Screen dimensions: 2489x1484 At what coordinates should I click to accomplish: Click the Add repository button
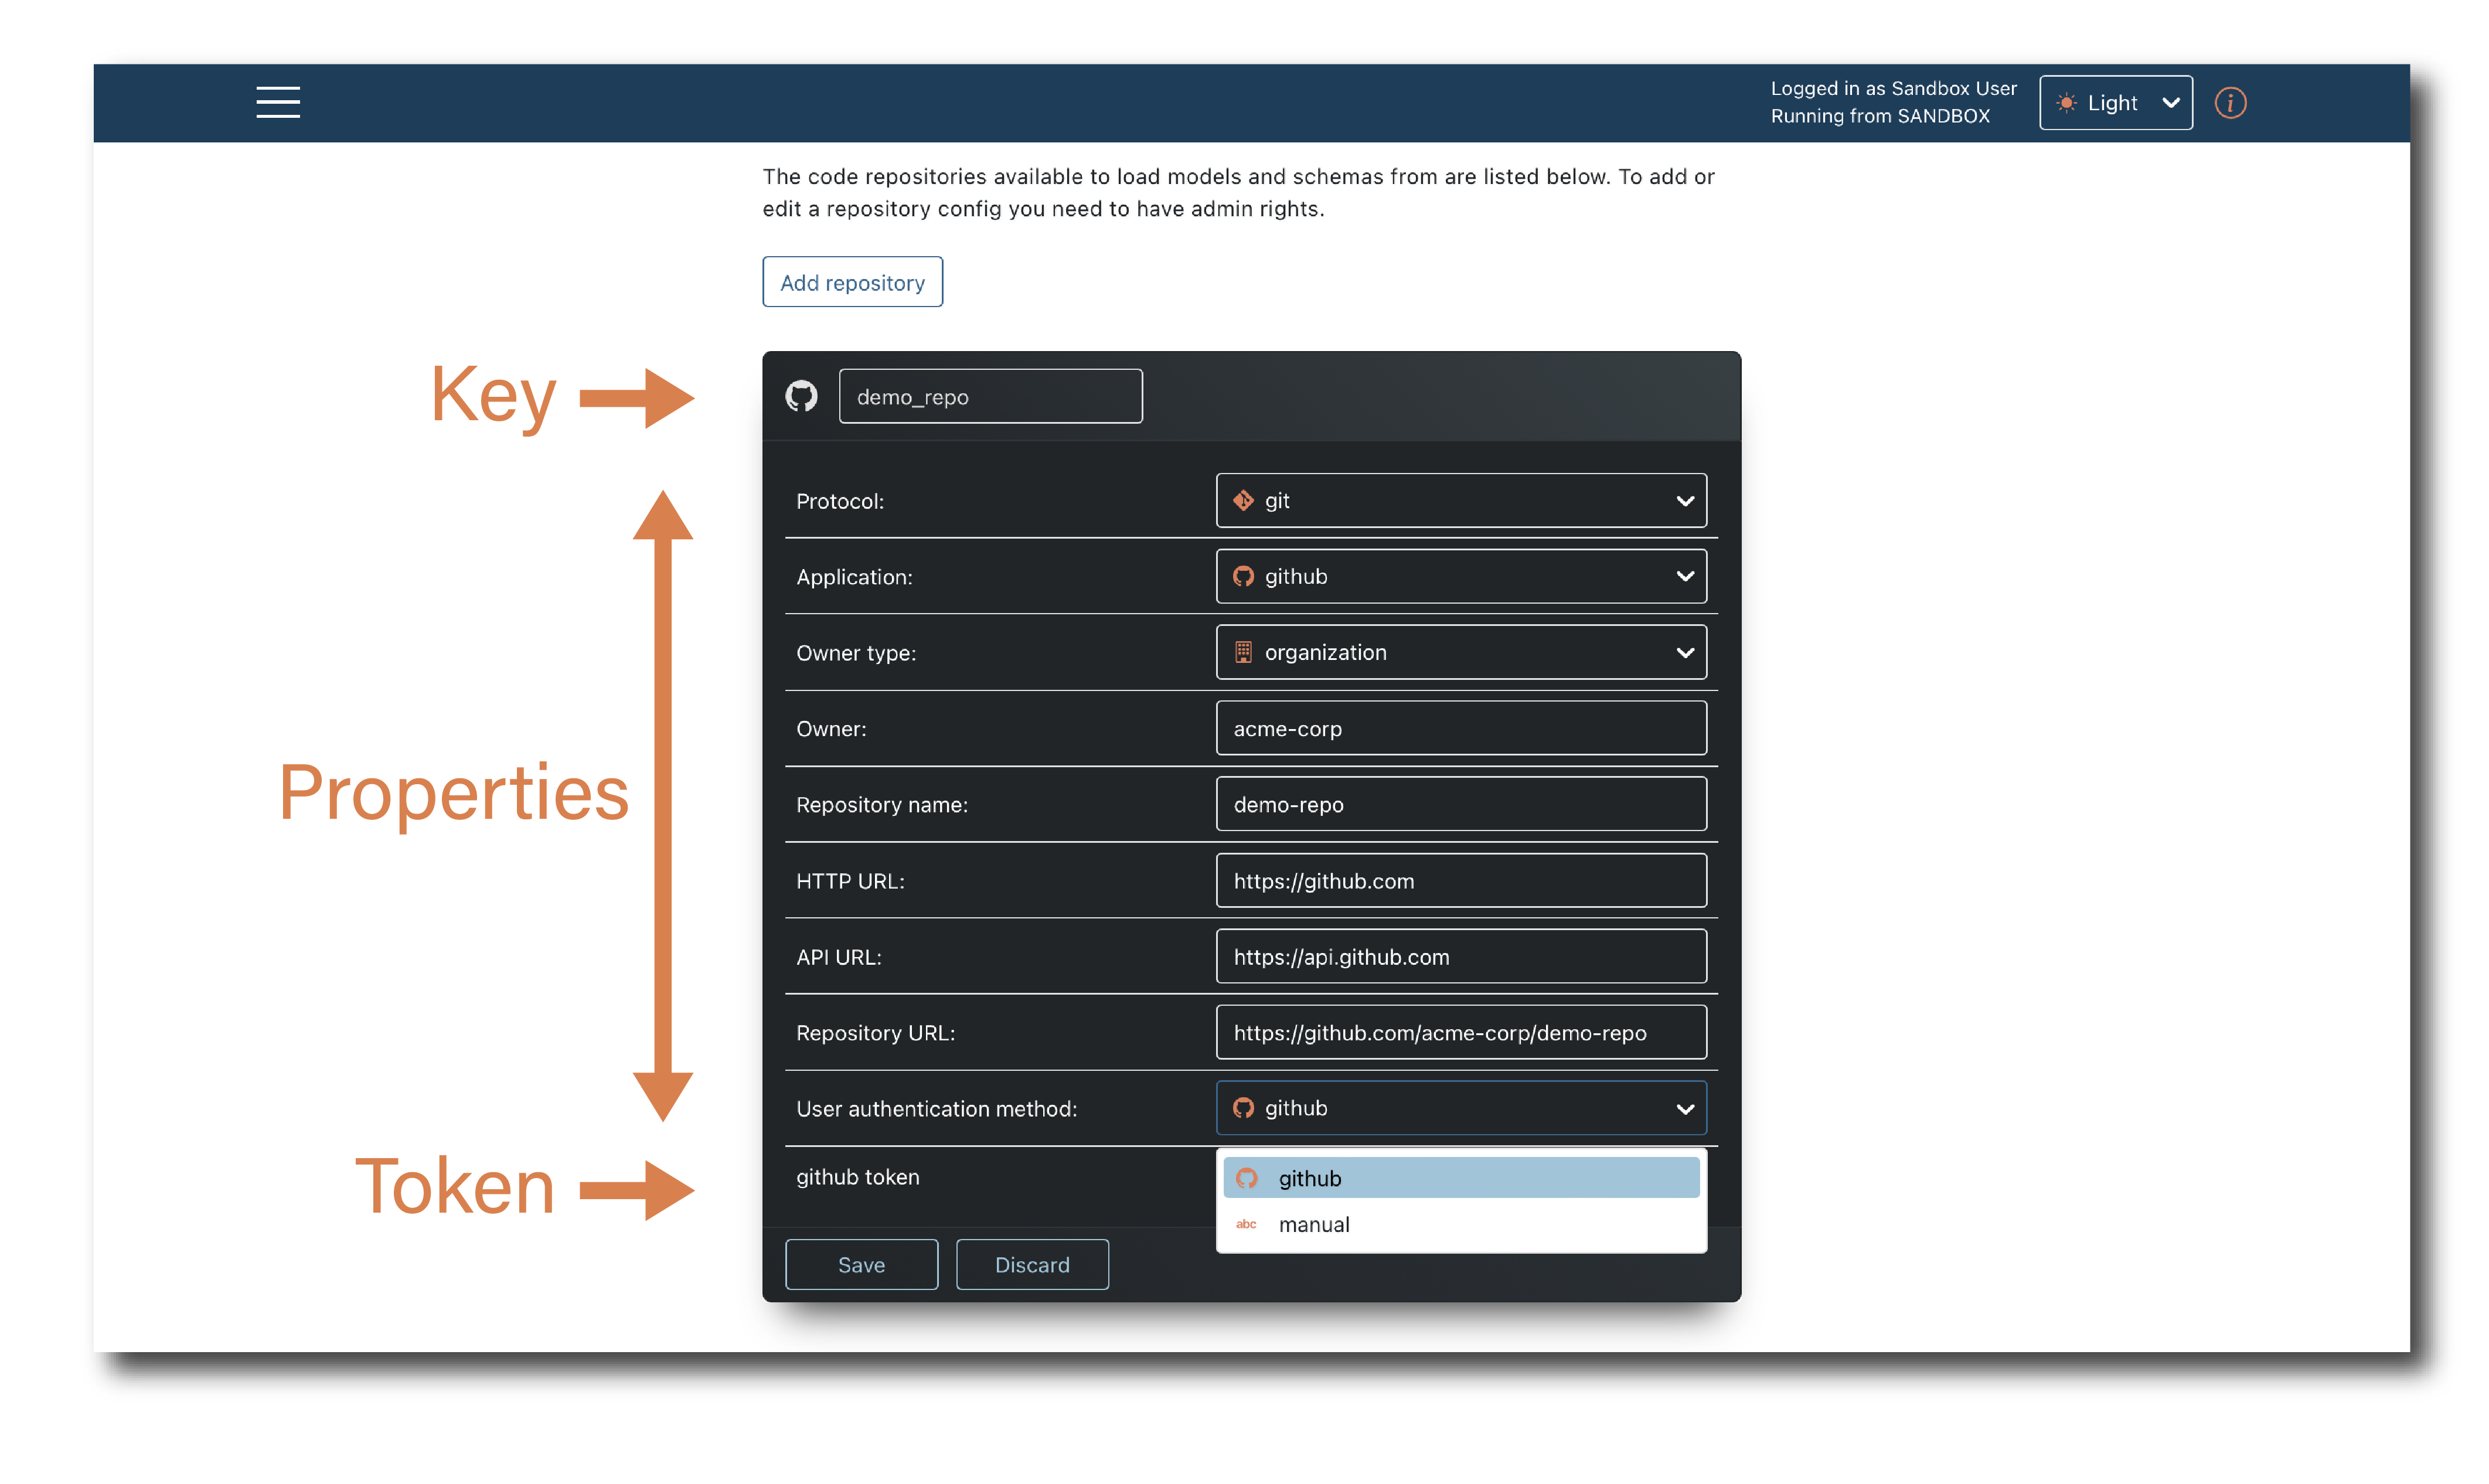click(852, 282)
